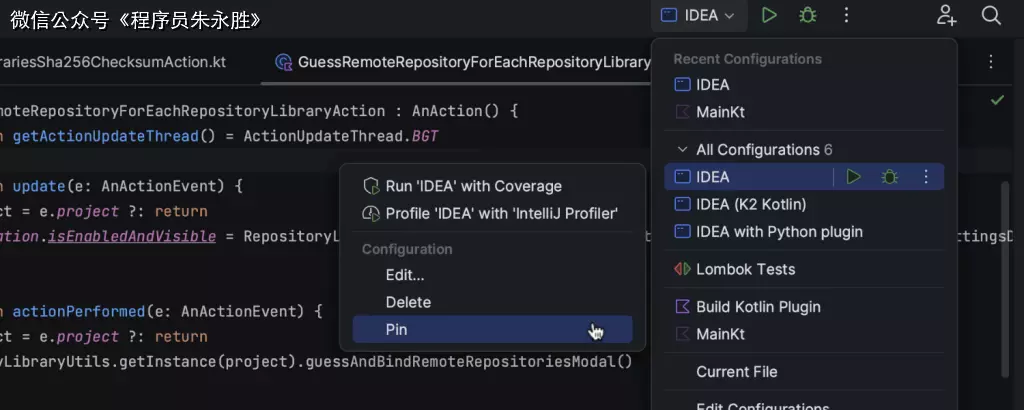Click the add collaborator (Code With Me) icon
This screenshot has width=1024, height=410.
pyautogui.click(x=946, y=15)
